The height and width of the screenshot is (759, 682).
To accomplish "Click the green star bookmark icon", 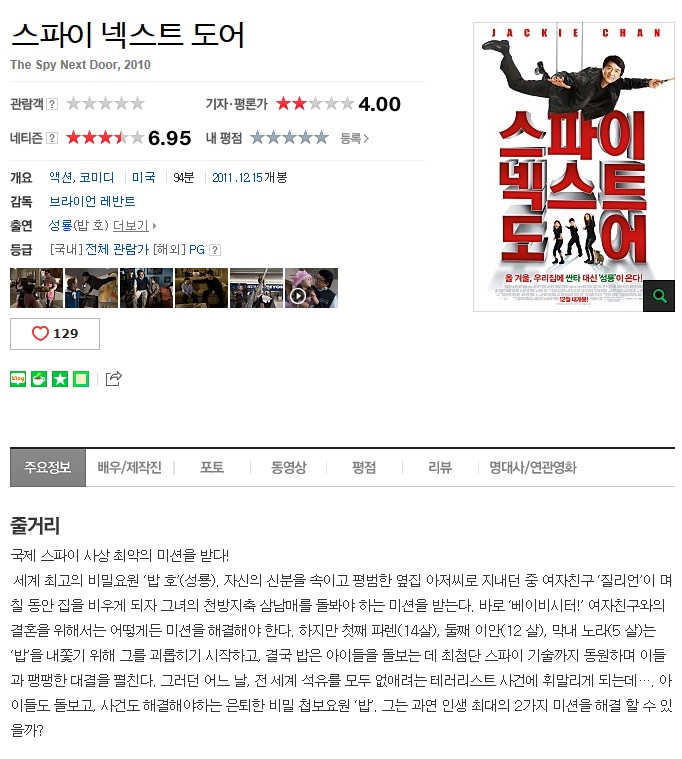I will [x=60, y=379].
